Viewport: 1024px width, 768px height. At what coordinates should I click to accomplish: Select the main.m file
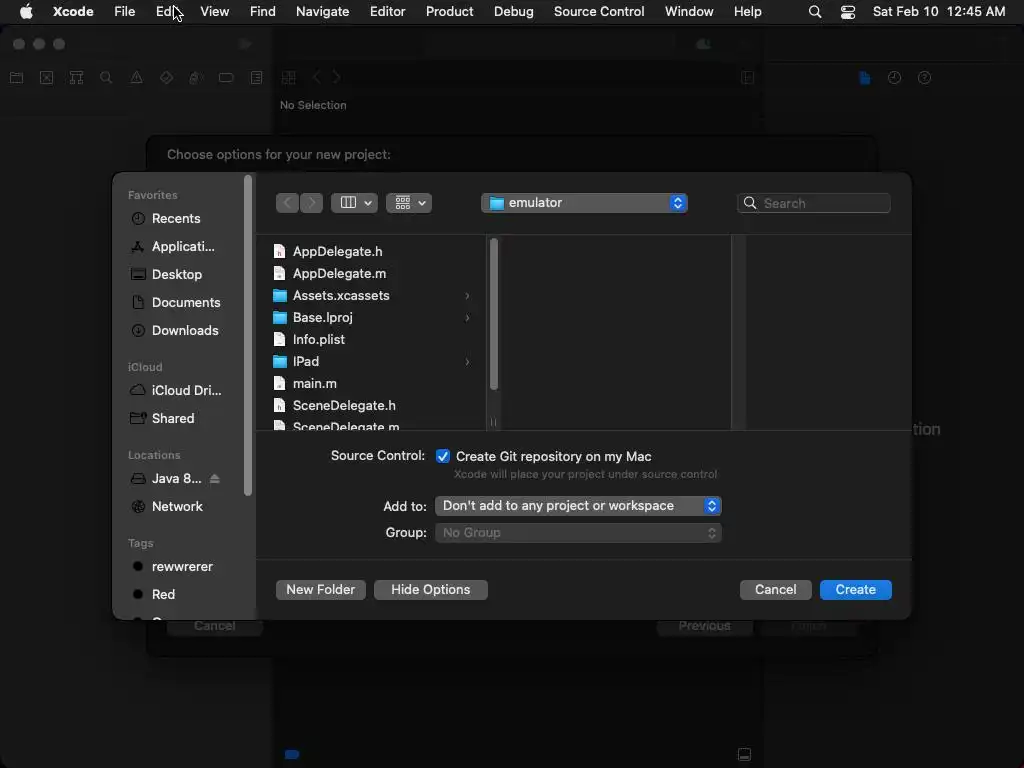click(x=315, y=384)
